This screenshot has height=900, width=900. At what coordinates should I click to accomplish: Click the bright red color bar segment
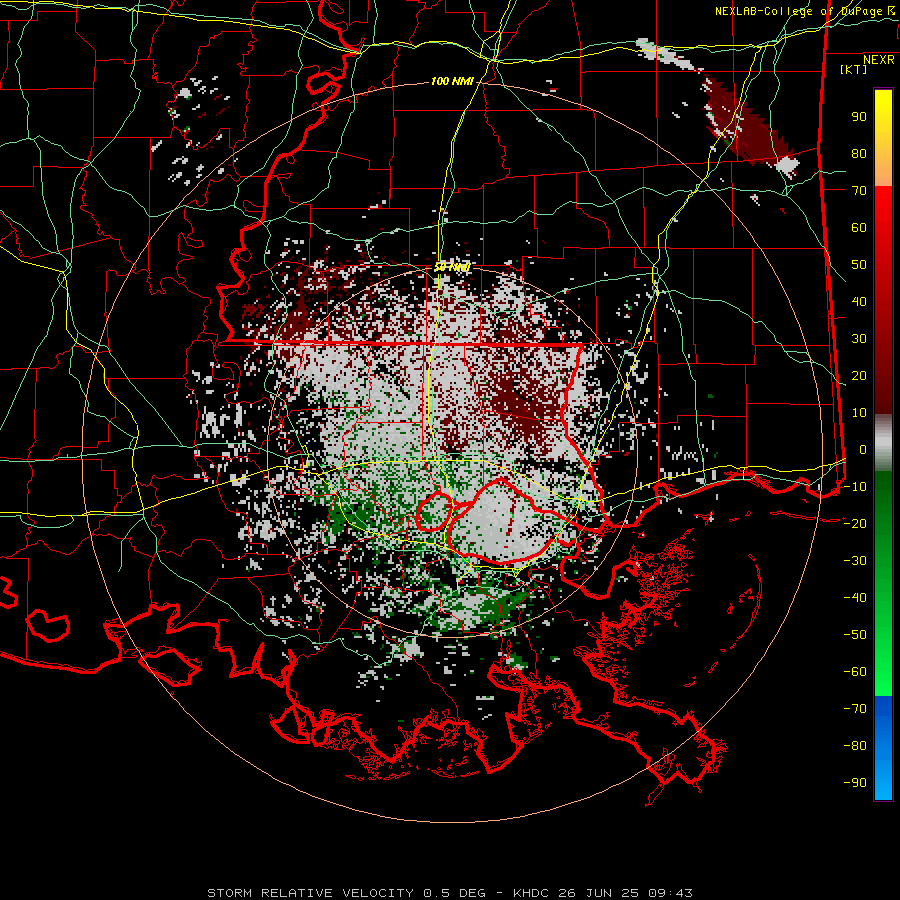883,207
